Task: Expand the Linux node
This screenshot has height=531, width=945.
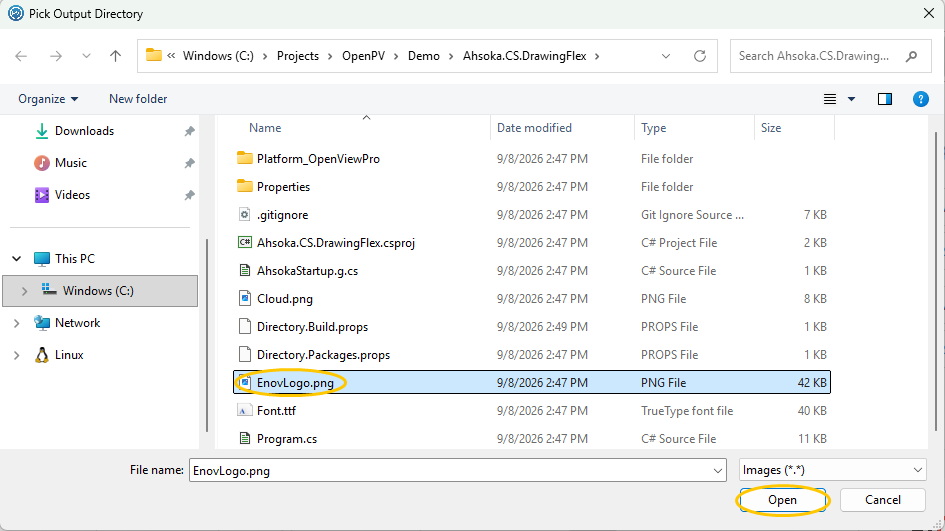Action: point(16,355)
